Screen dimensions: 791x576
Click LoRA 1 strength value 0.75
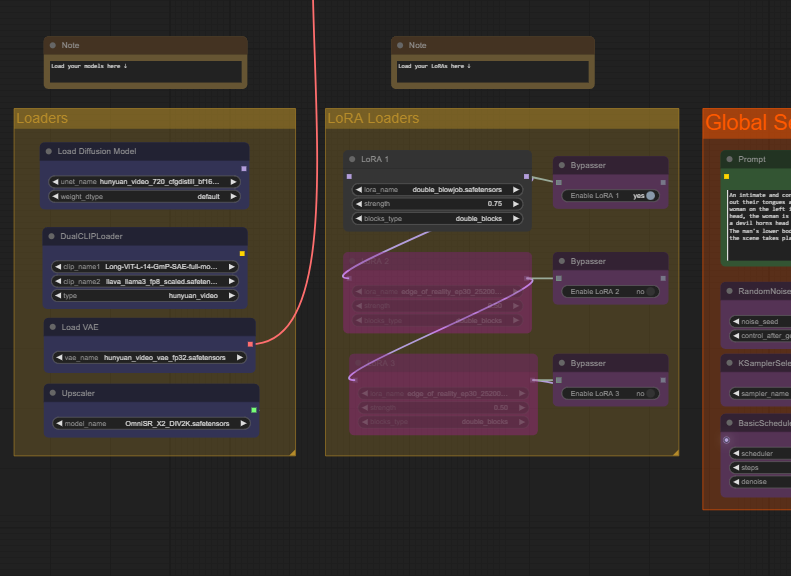click(x=495, y=204)
